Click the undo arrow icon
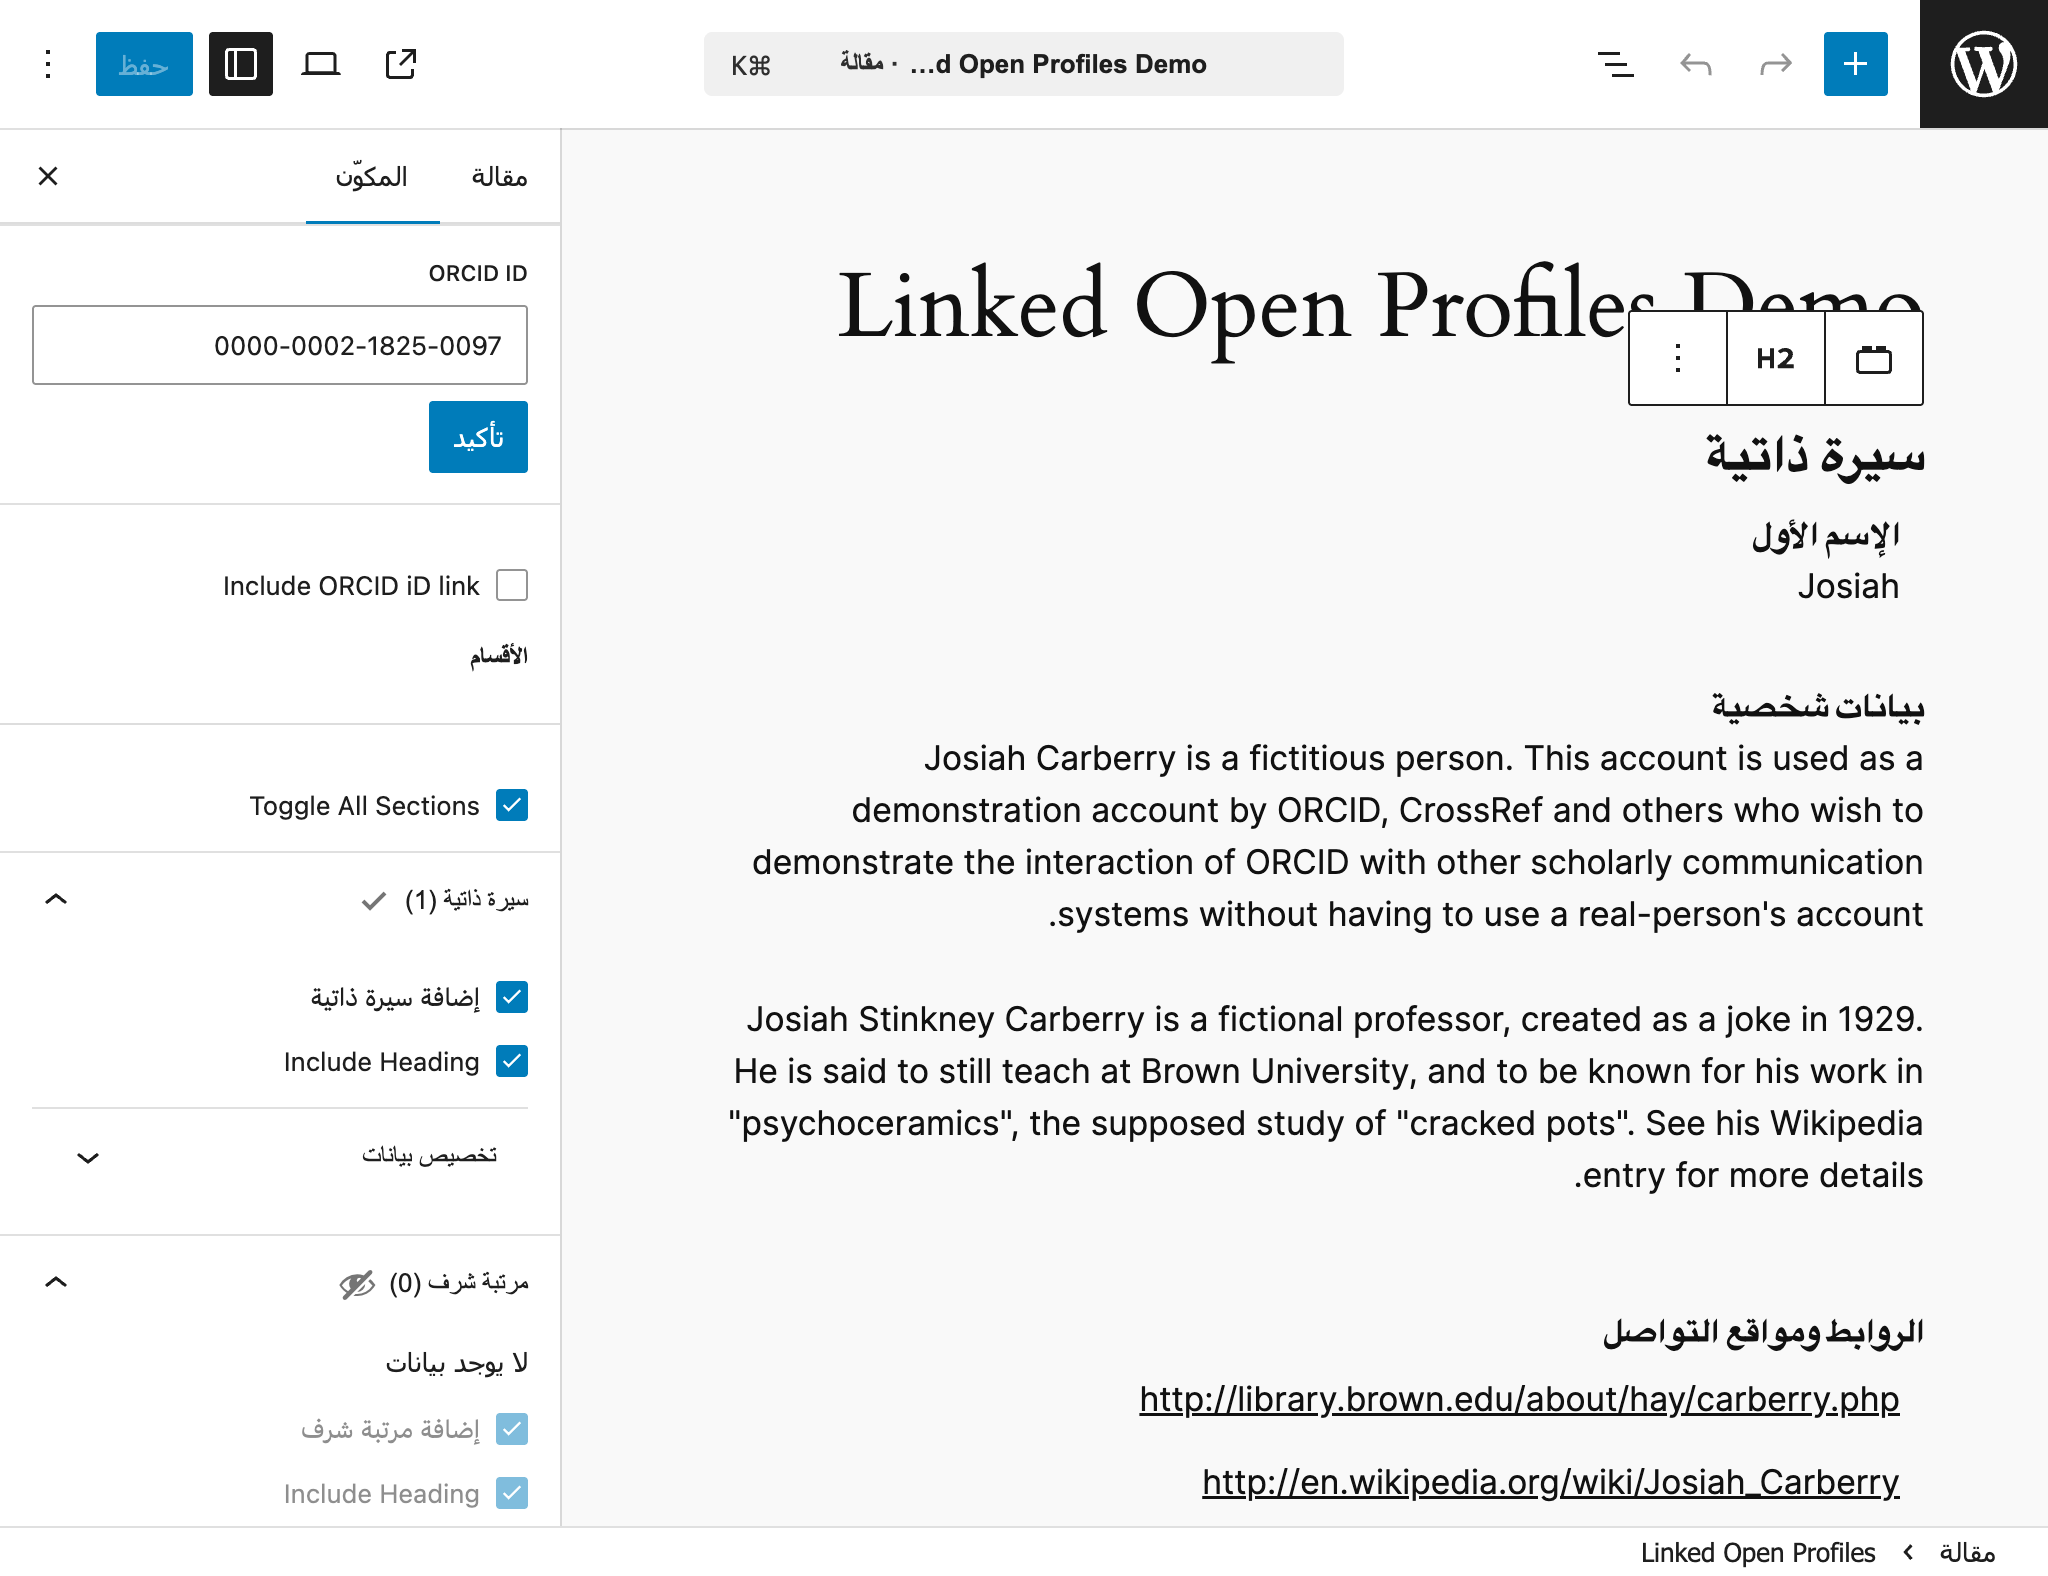This screenshot has height=1576, width=2048. click(x=1695, y=64)
